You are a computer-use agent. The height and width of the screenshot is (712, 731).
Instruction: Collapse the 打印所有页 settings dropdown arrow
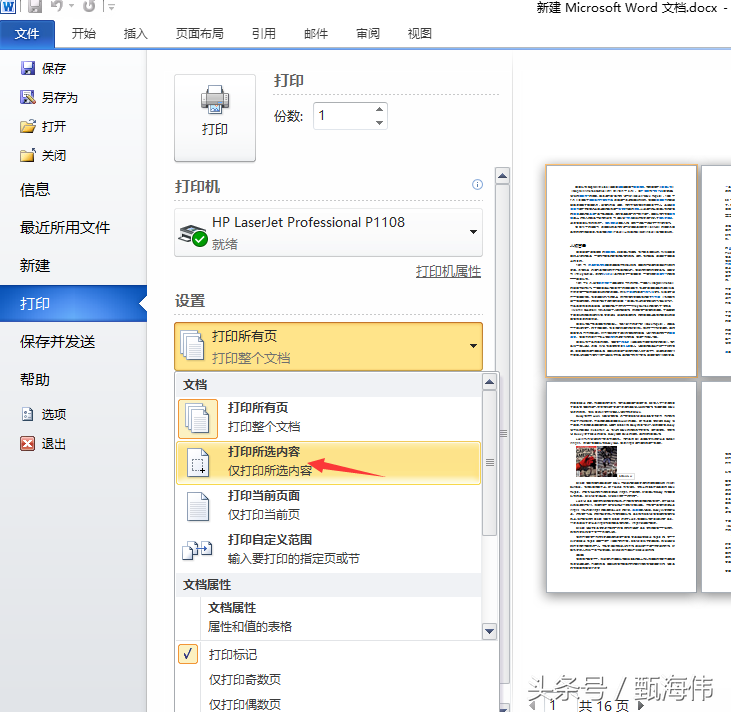(x=473, y=346)
